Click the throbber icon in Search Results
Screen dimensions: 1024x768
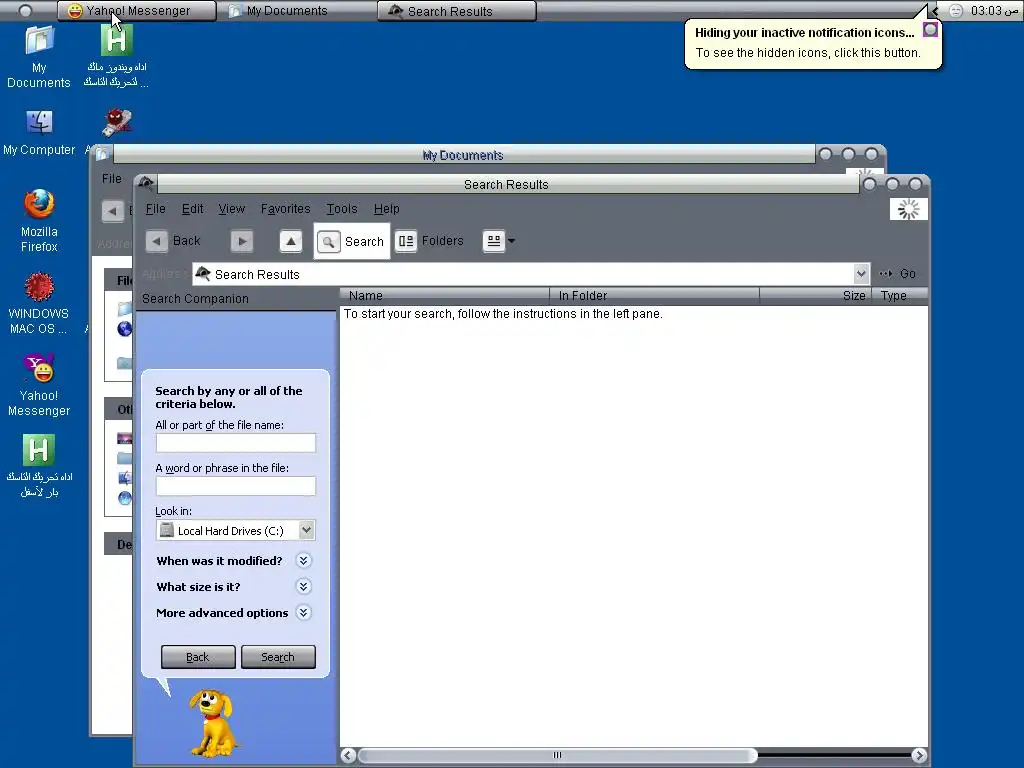(x=908, y=209)
